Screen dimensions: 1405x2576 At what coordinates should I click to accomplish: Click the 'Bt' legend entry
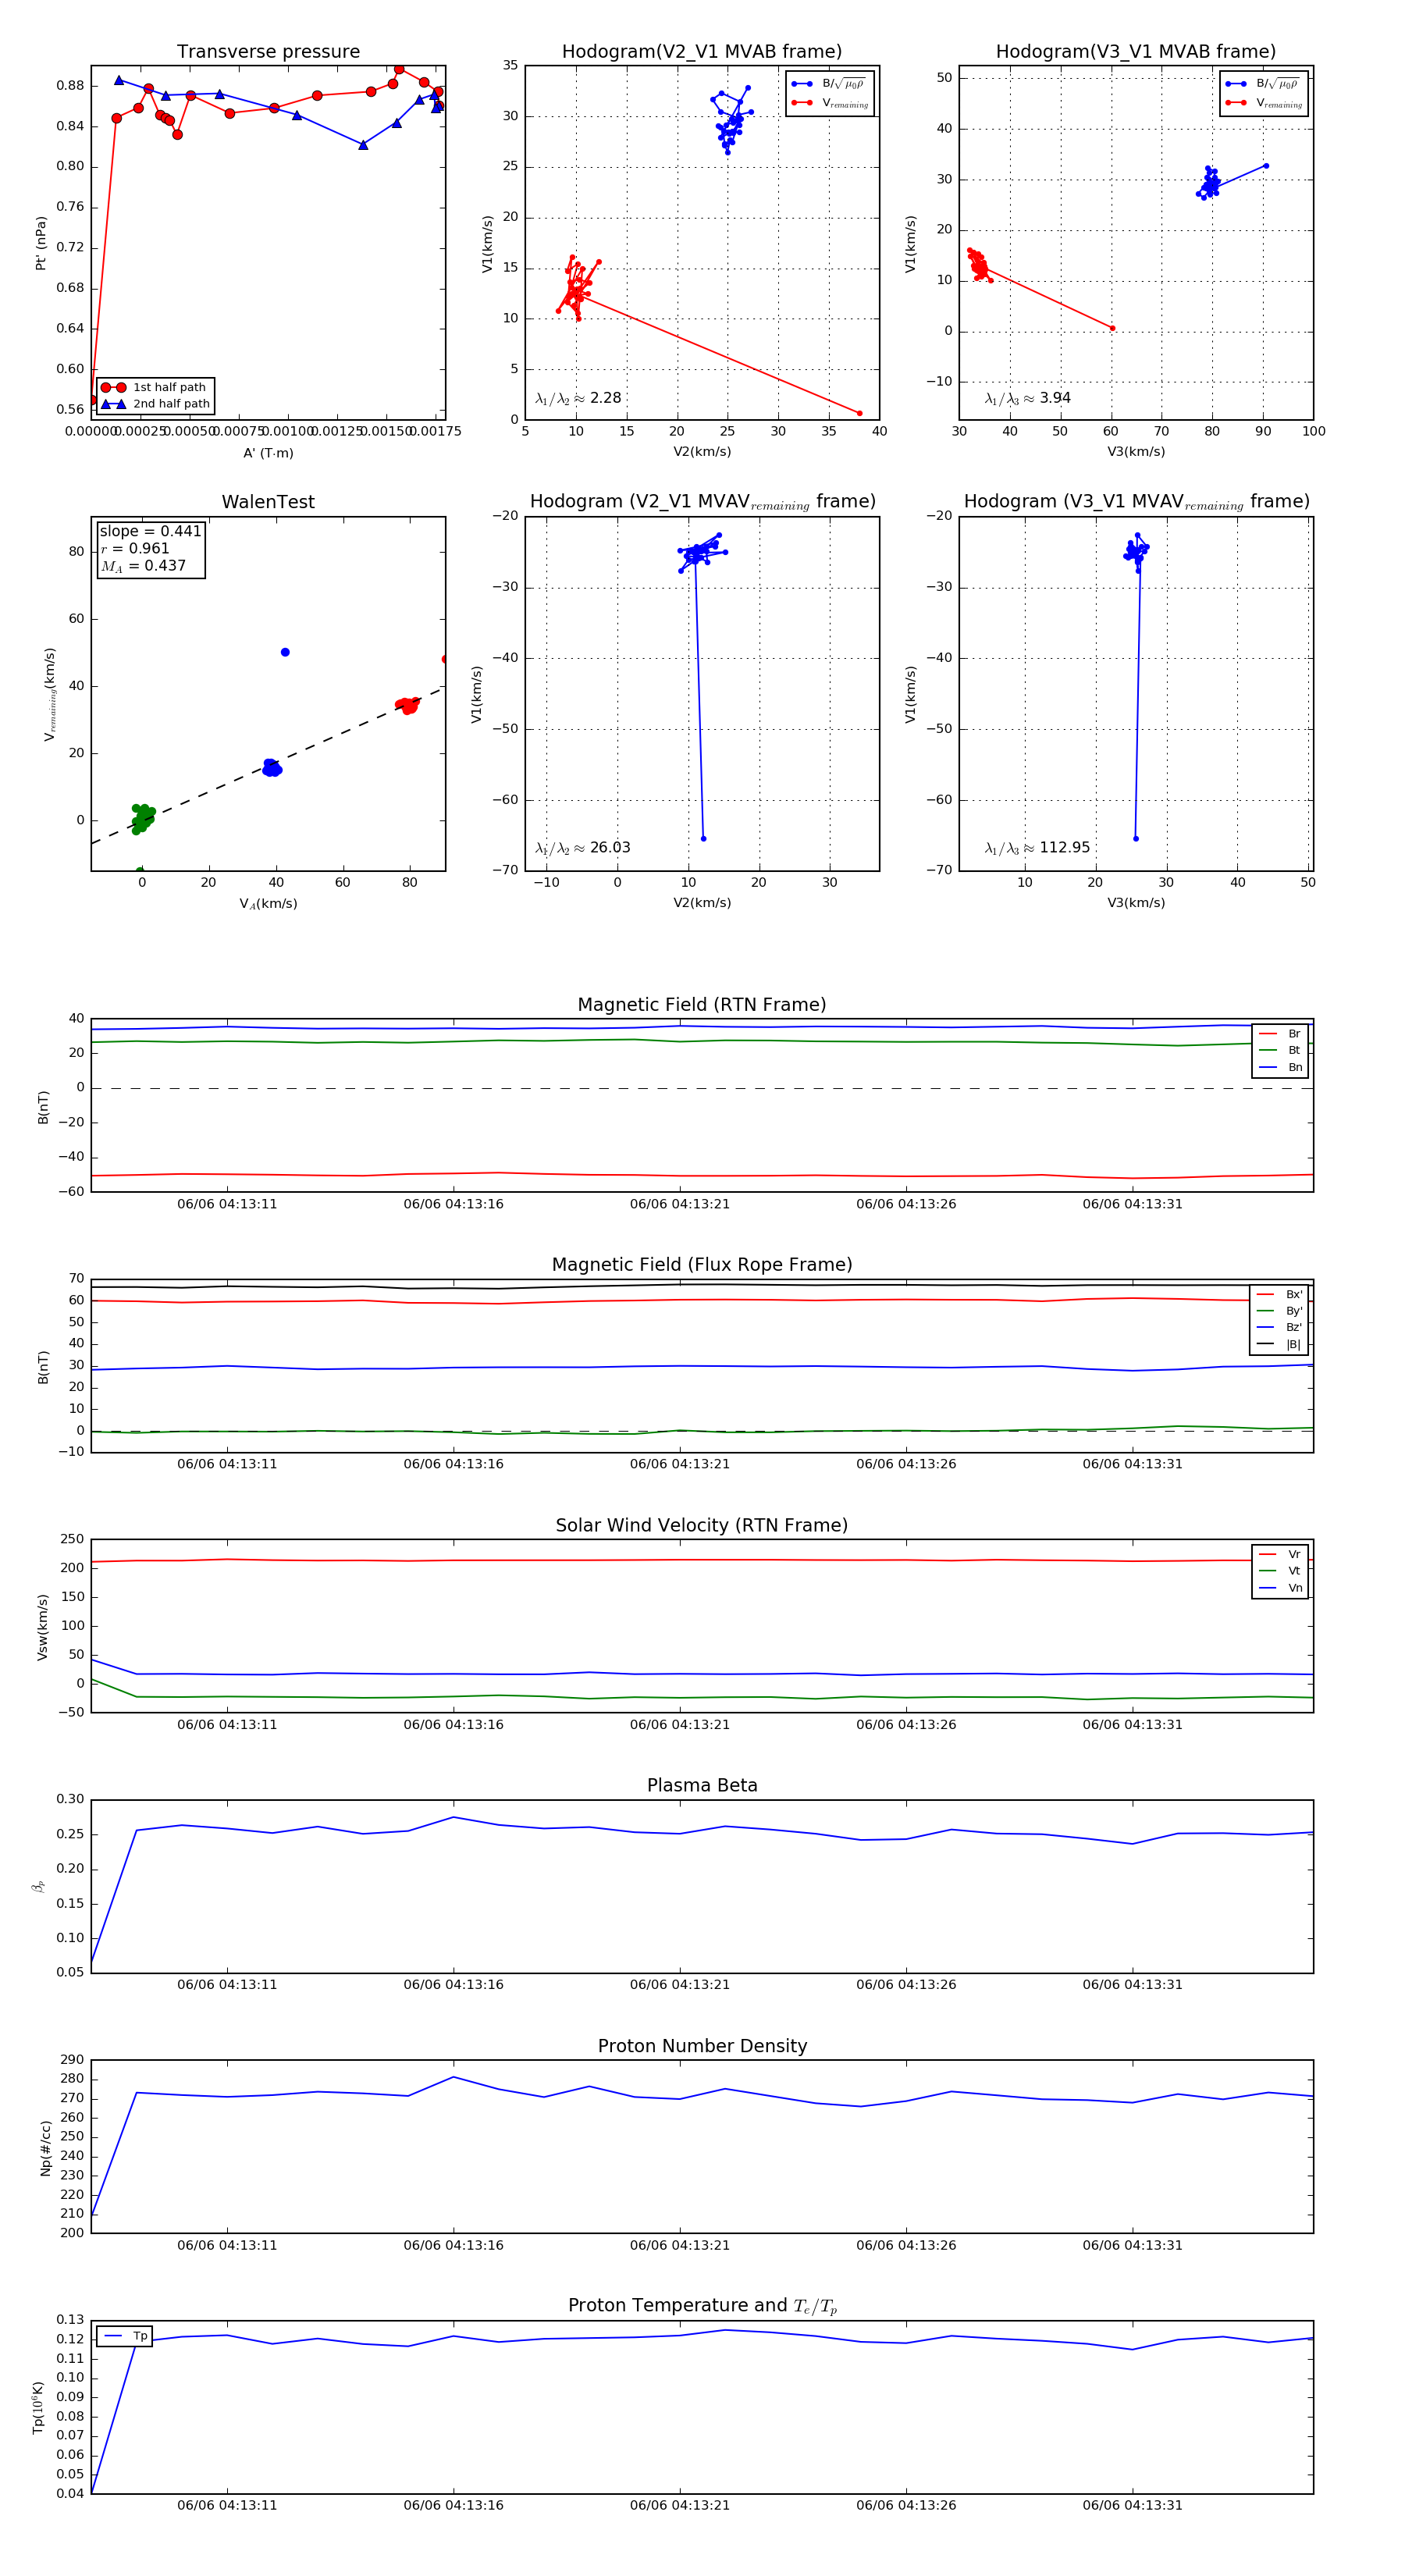[1281, 1050]
